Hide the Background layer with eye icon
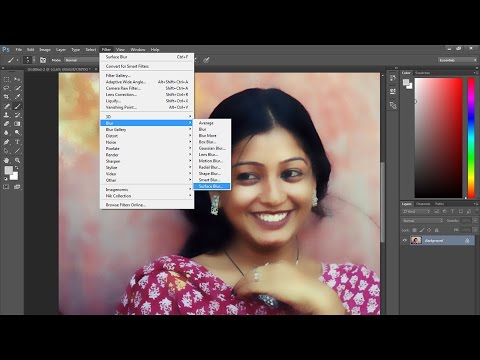This screenshot has height=360, width=480. click(405, 240)
